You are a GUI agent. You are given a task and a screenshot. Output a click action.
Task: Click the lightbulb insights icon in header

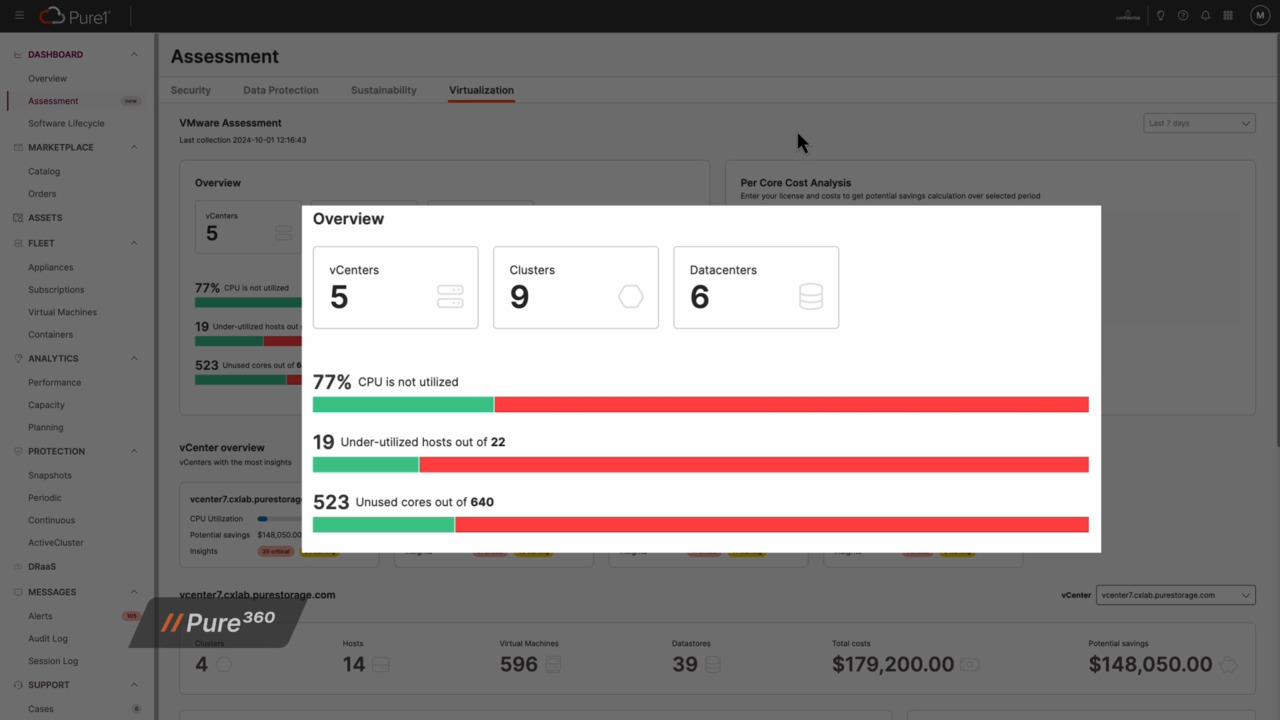(1160, 16)
